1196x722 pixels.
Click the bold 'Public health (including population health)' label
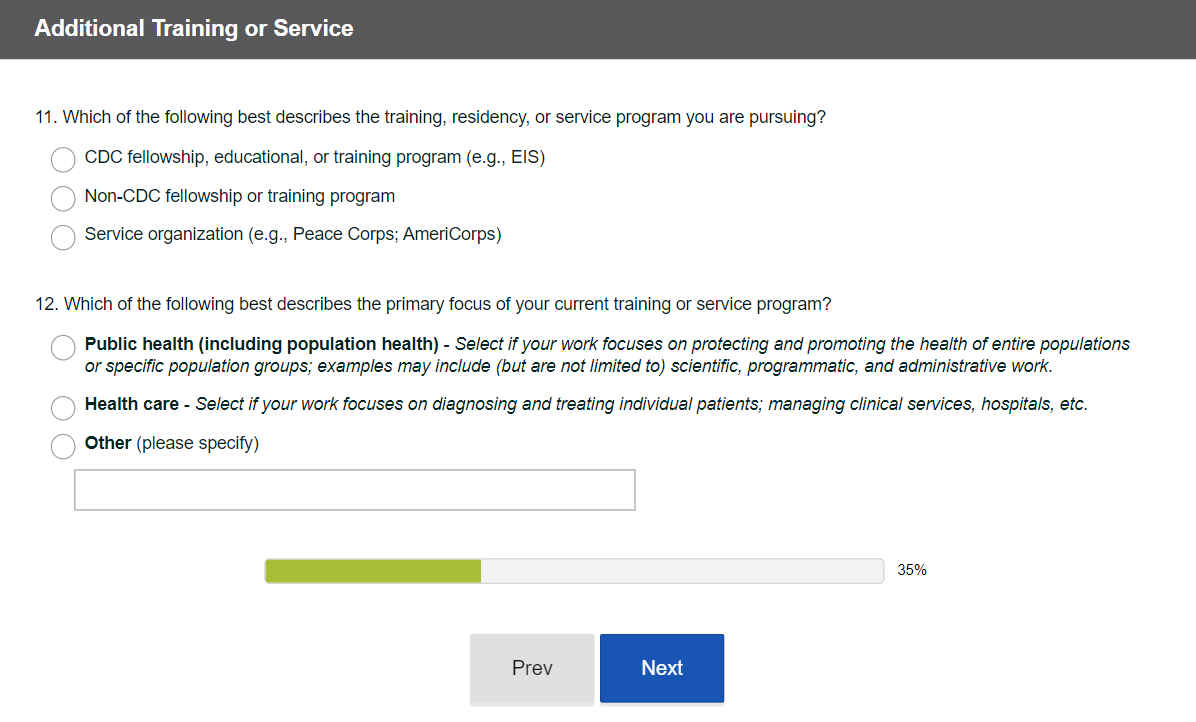pos(261,344)
